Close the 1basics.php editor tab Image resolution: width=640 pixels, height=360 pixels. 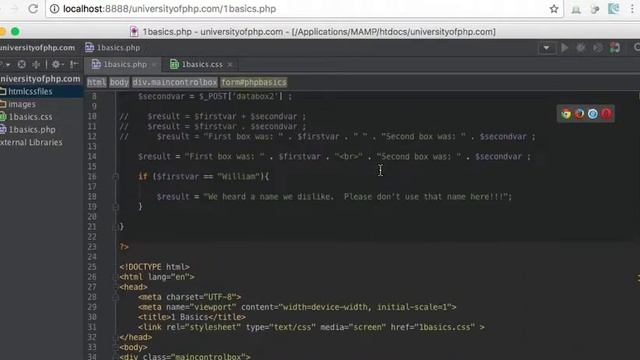[154, 64]
